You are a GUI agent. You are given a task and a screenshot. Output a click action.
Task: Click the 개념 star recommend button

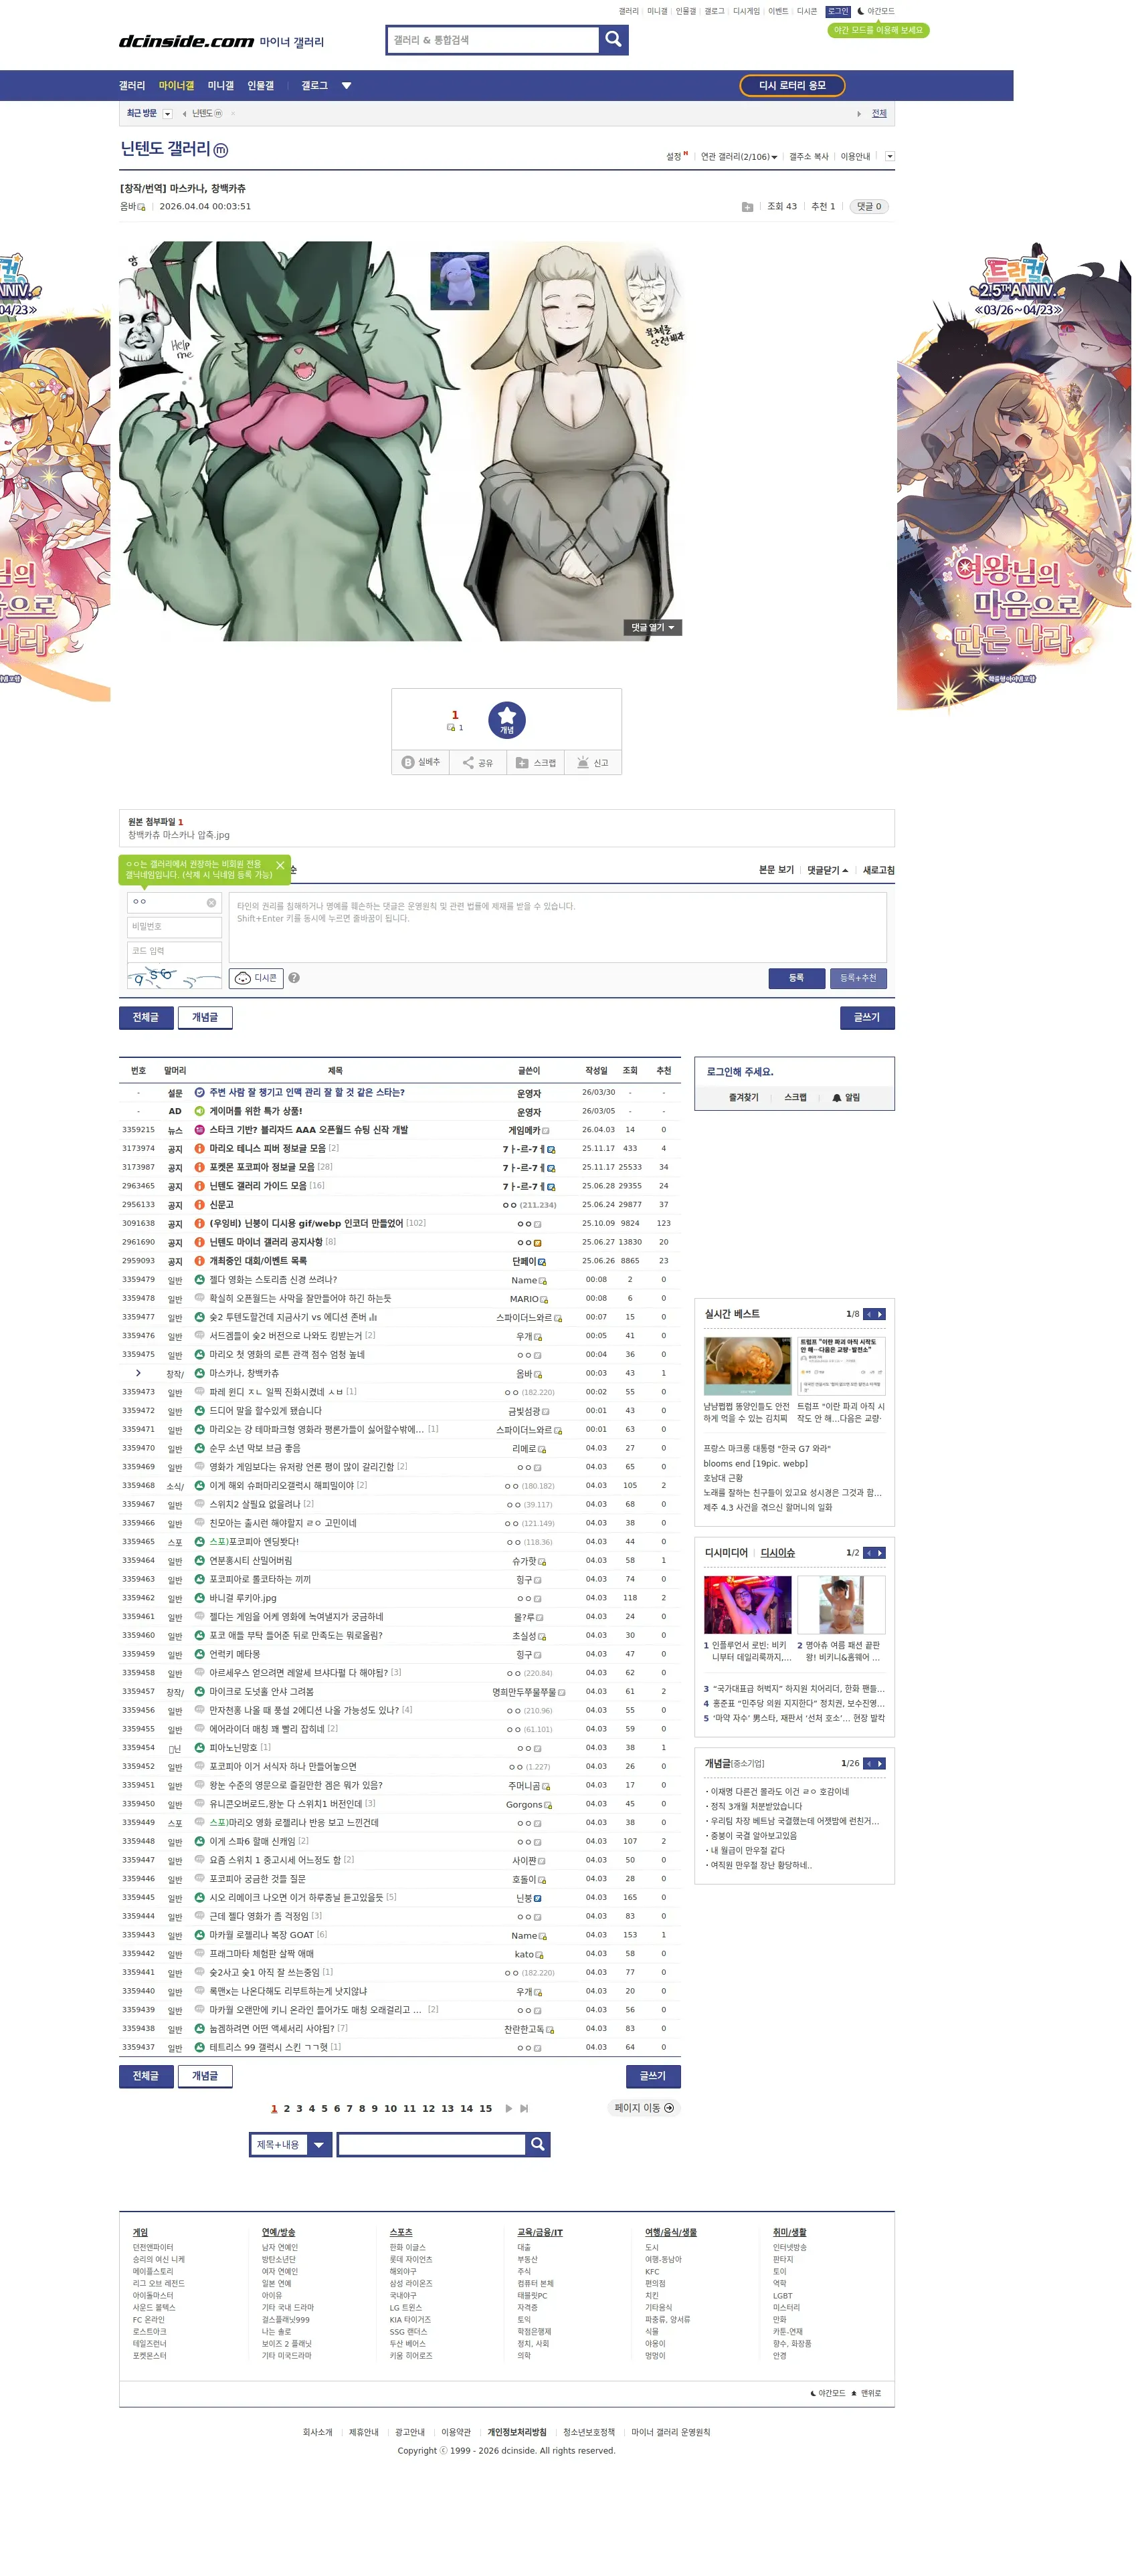tap(507, 719)
